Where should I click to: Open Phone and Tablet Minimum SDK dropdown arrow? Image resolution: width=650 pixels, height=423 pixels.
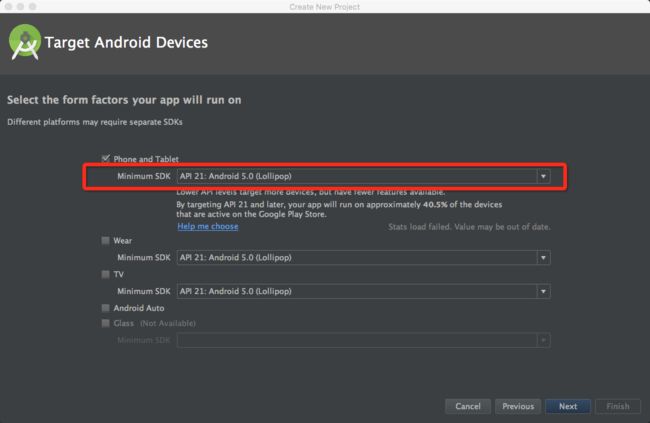coord(543,176)
